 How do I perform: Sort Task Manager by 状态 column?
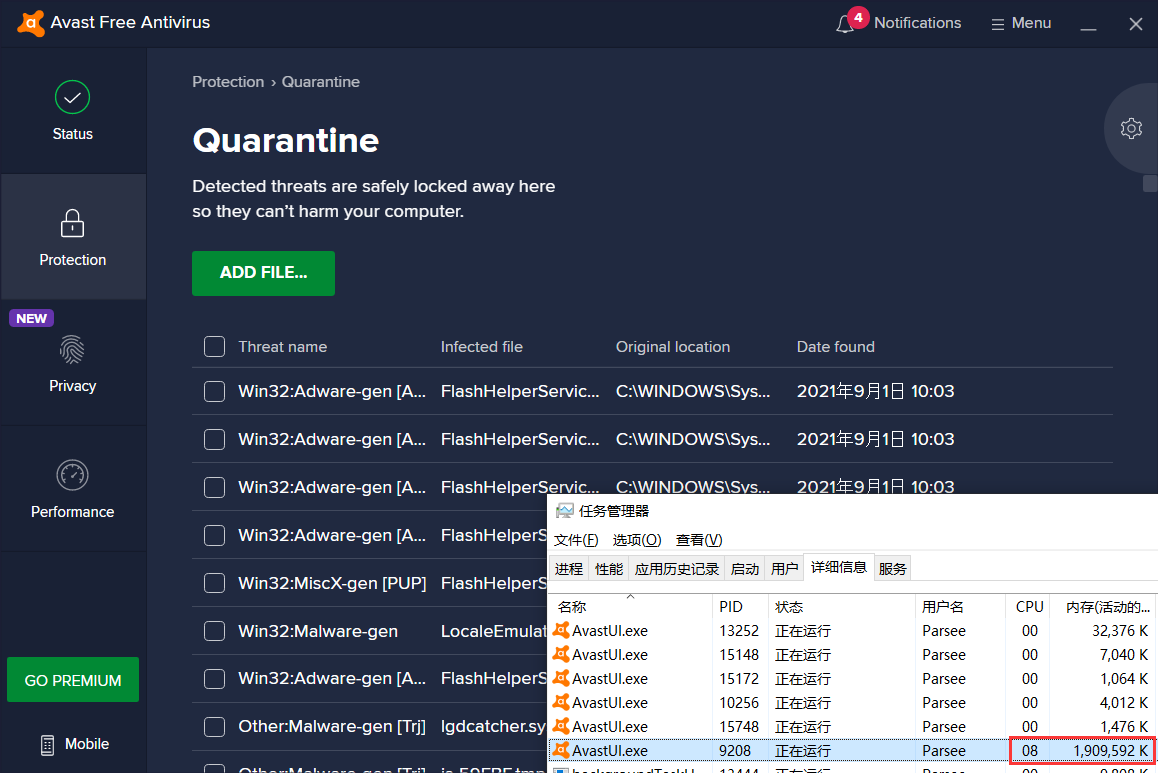(842, 606)
